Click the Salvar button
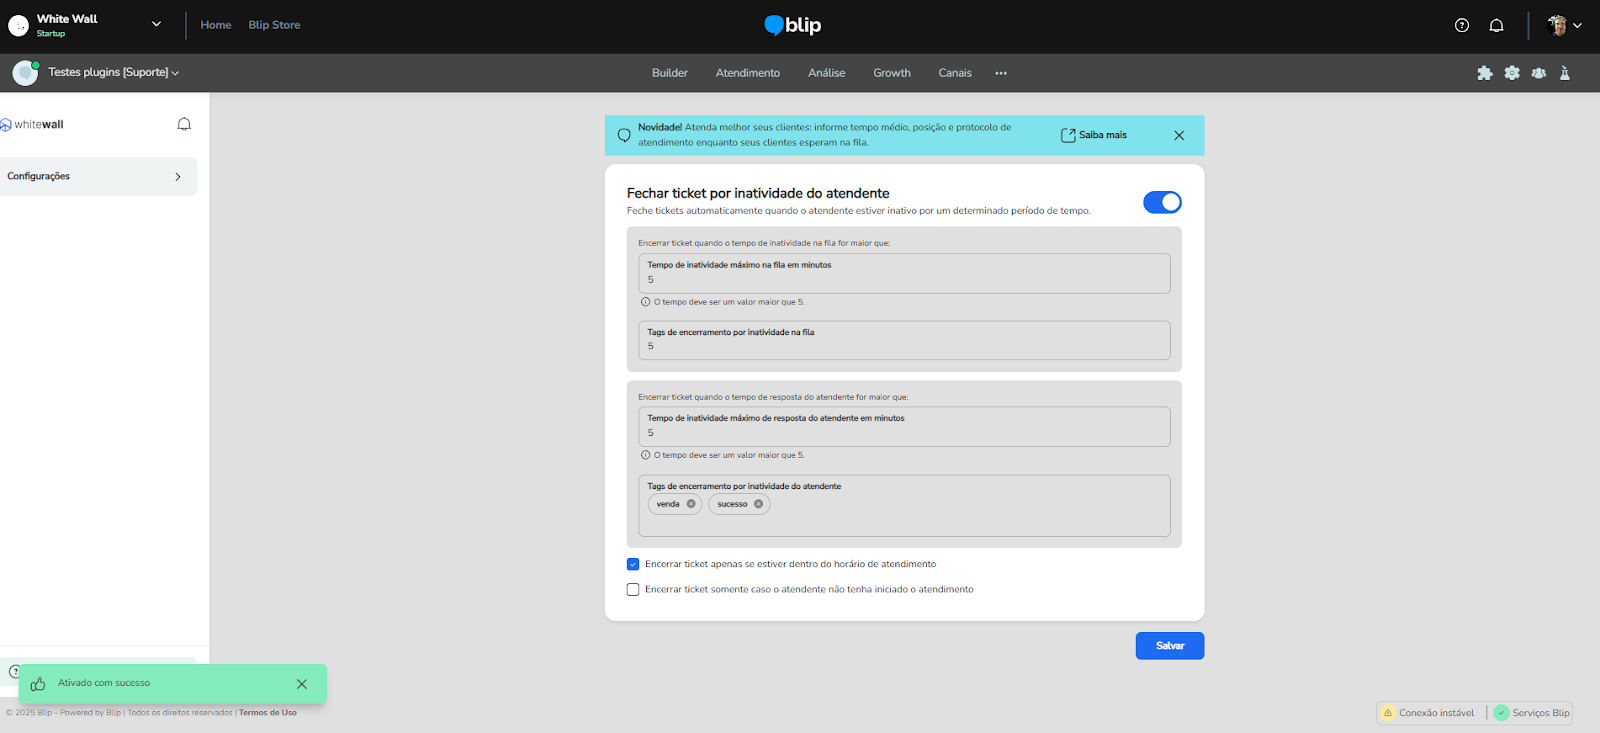Screen dimensions: 1600x733 click(1169, 646)
